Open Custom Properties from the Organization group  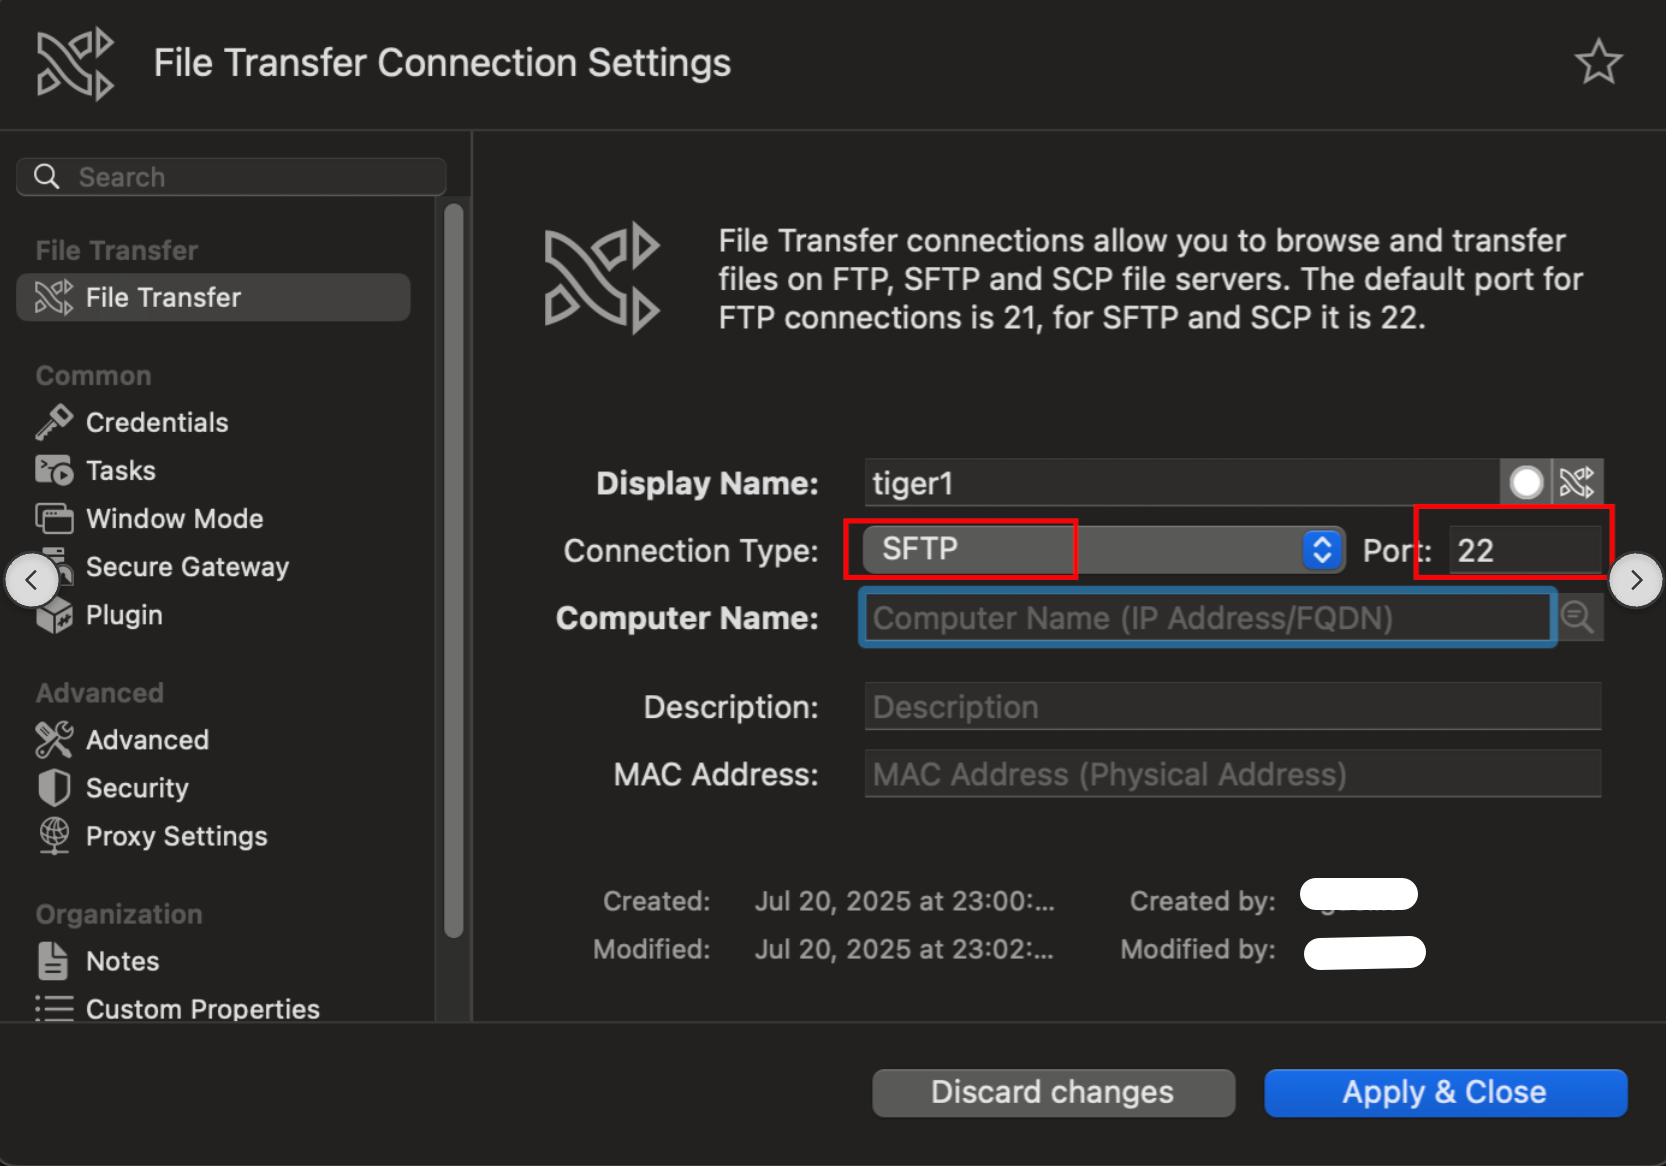[202, 1008]
